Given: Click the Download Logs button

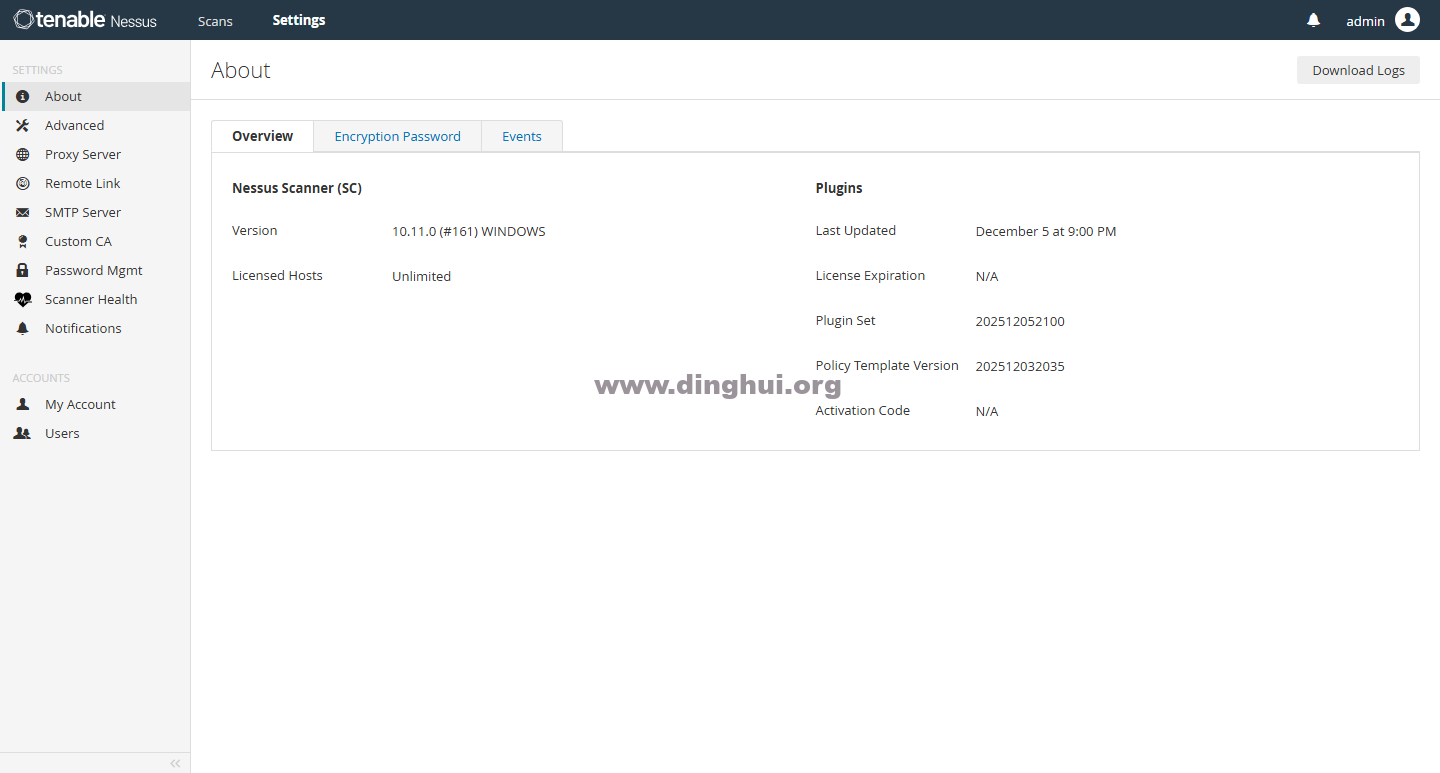Looking at the screenshot, I should 1357,70.
